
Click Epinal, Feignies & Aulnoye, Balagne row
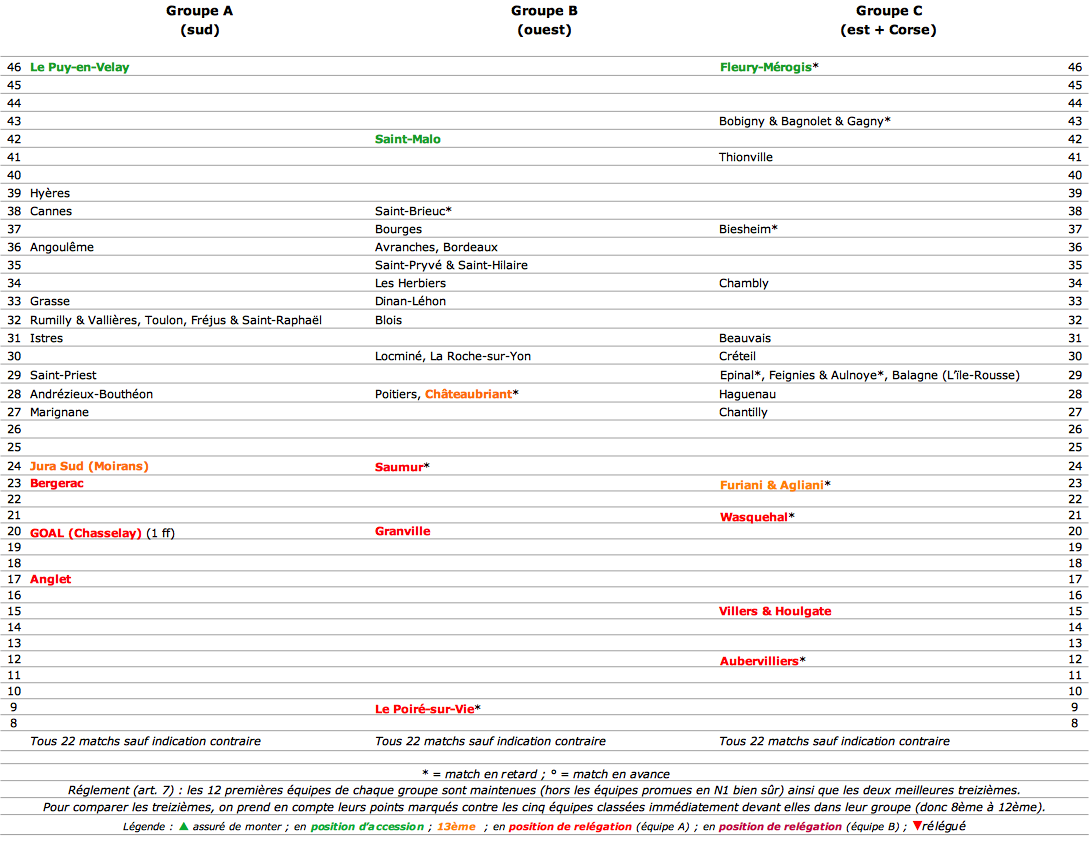870,376
